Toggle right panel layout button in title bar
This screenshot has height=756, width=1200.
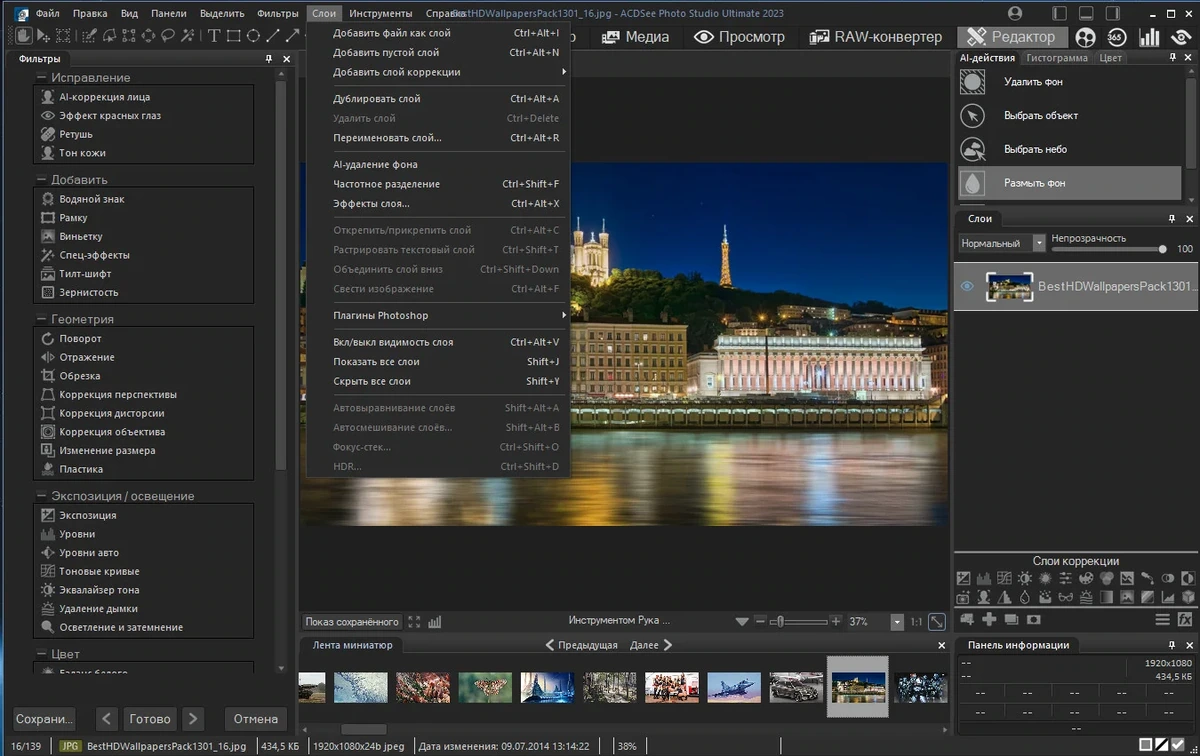(1113, 13)
